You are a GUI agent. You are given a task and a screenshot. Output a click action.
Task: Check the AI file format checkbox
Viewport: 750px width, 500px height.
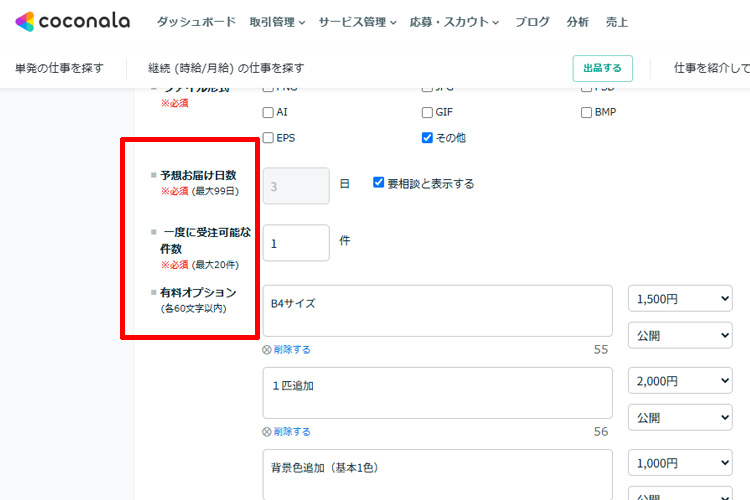(x=268, y=112)
